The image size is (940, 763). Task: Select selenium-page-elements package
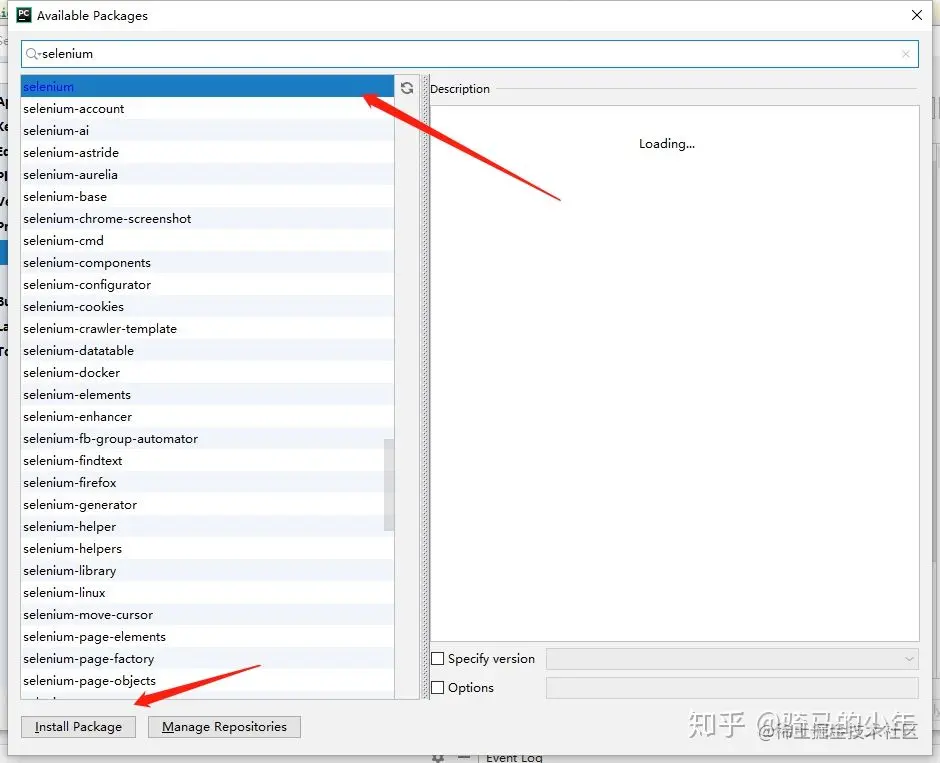[207, 637]
